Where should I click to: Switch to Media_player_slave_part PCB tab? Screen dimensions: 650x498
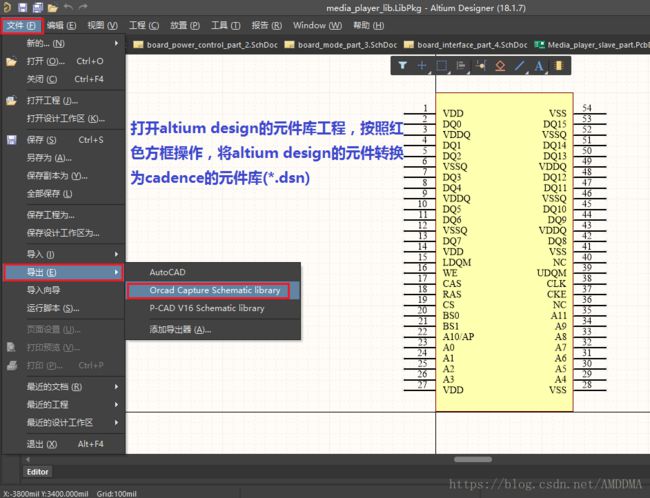(x=591, y=45)
